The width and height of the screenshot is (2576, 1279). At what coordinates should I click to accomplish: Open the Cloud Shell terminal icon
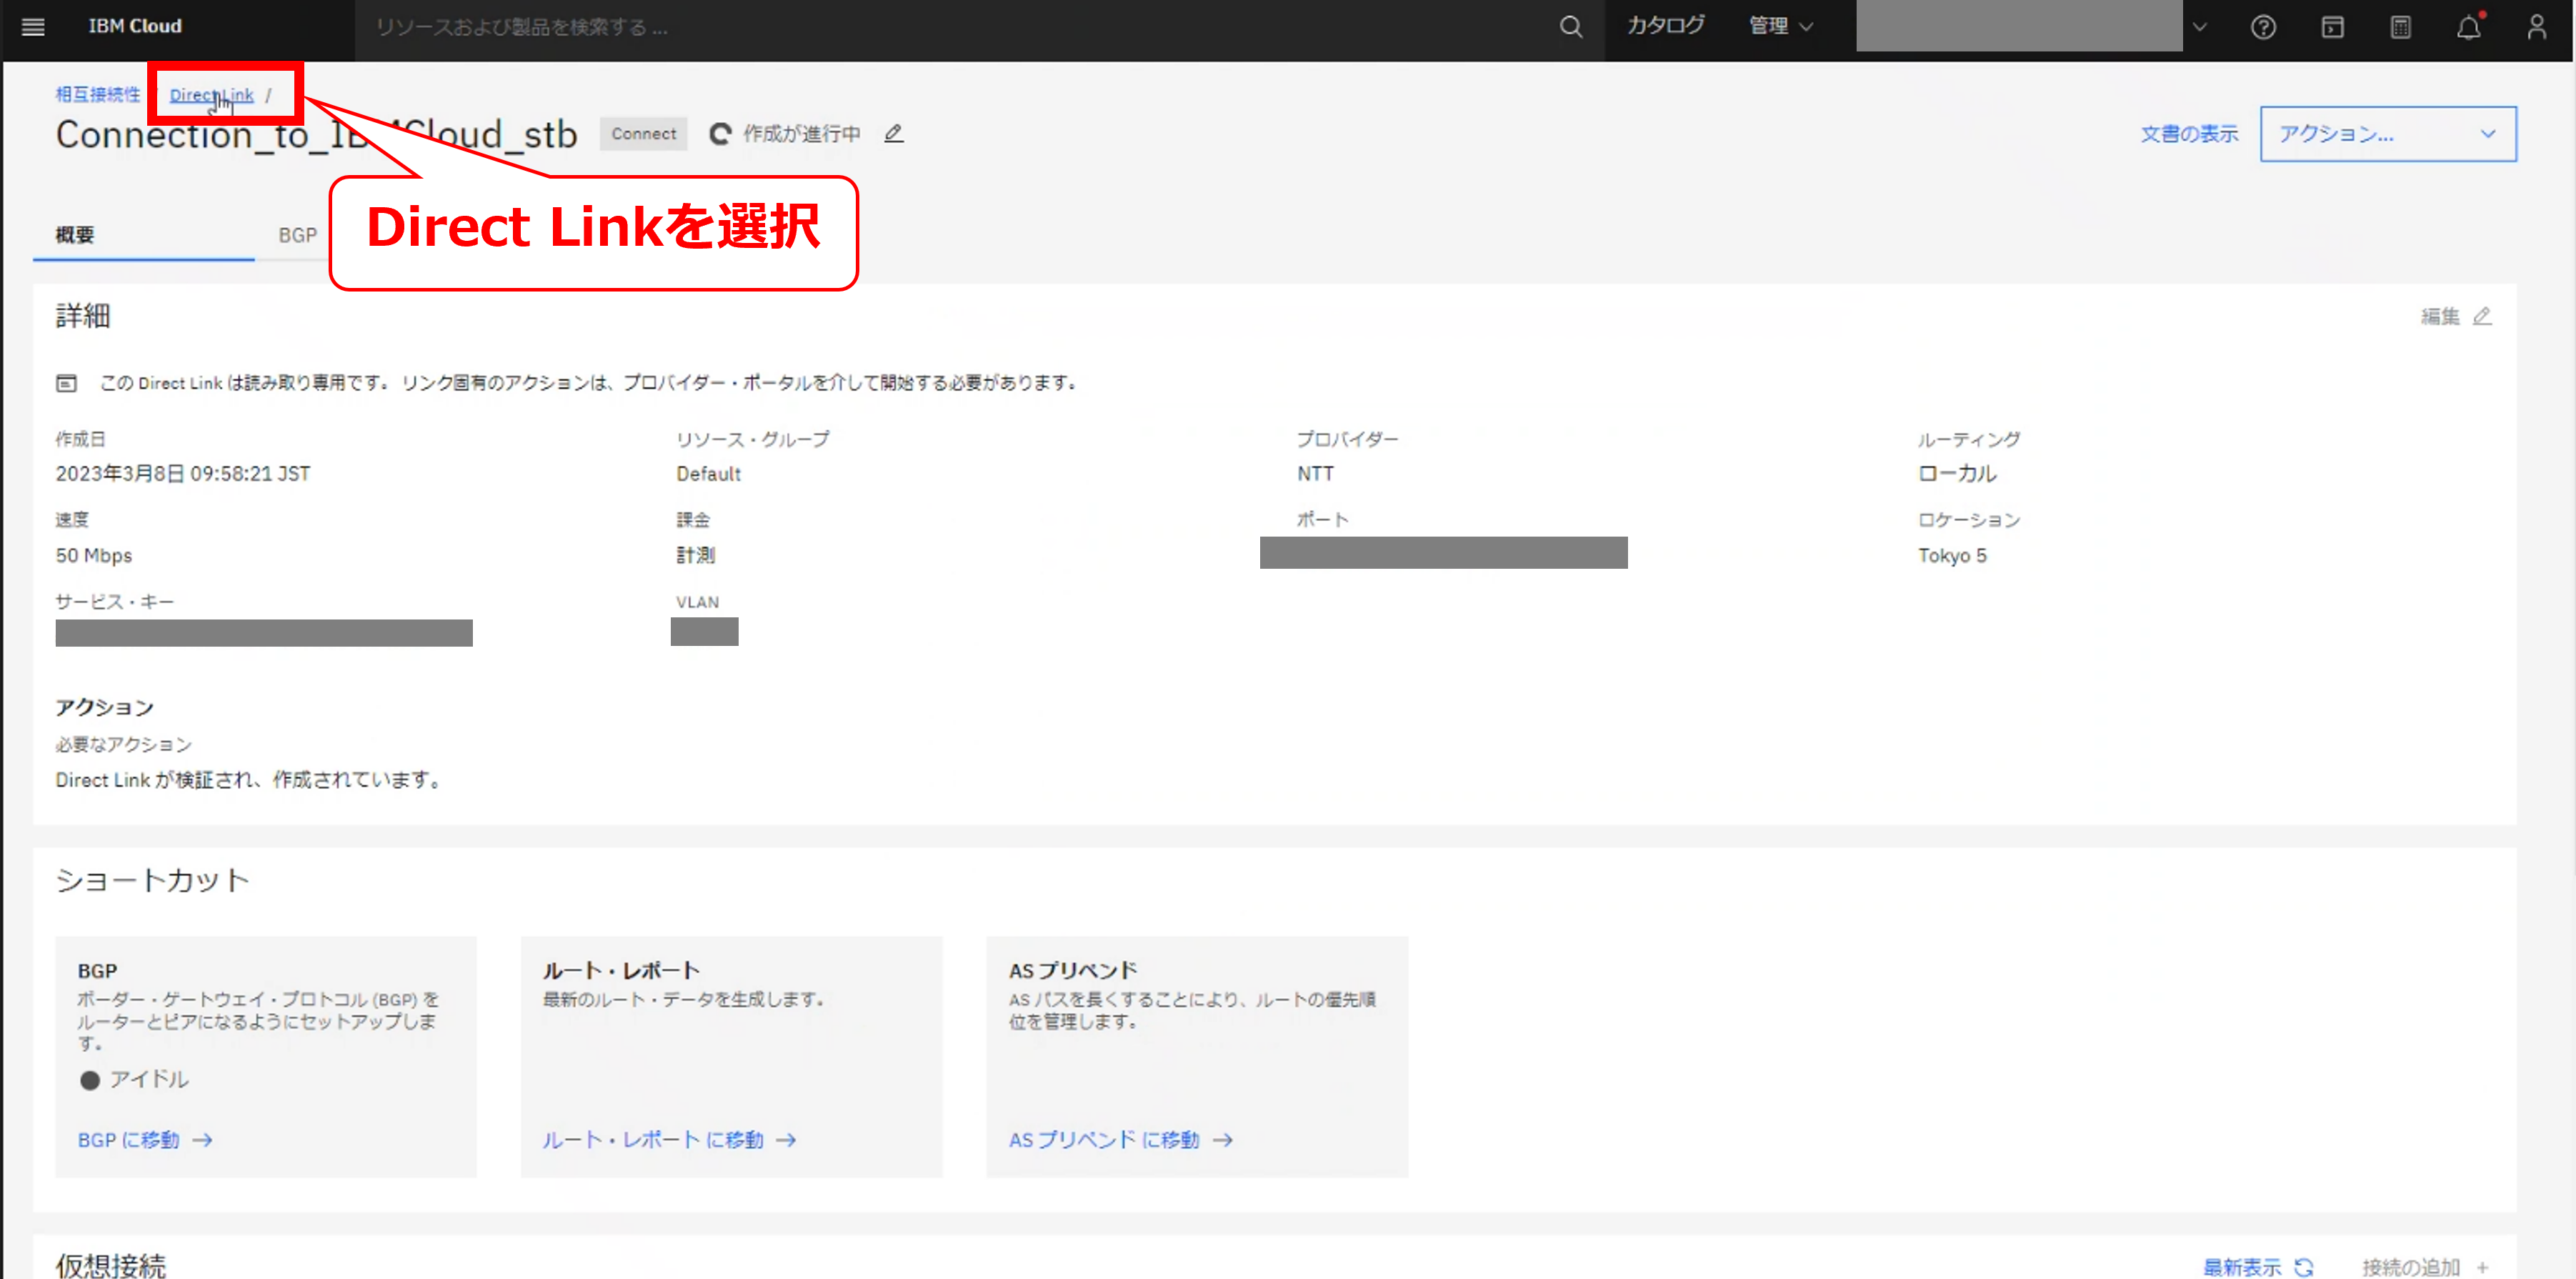(2332, 27)
